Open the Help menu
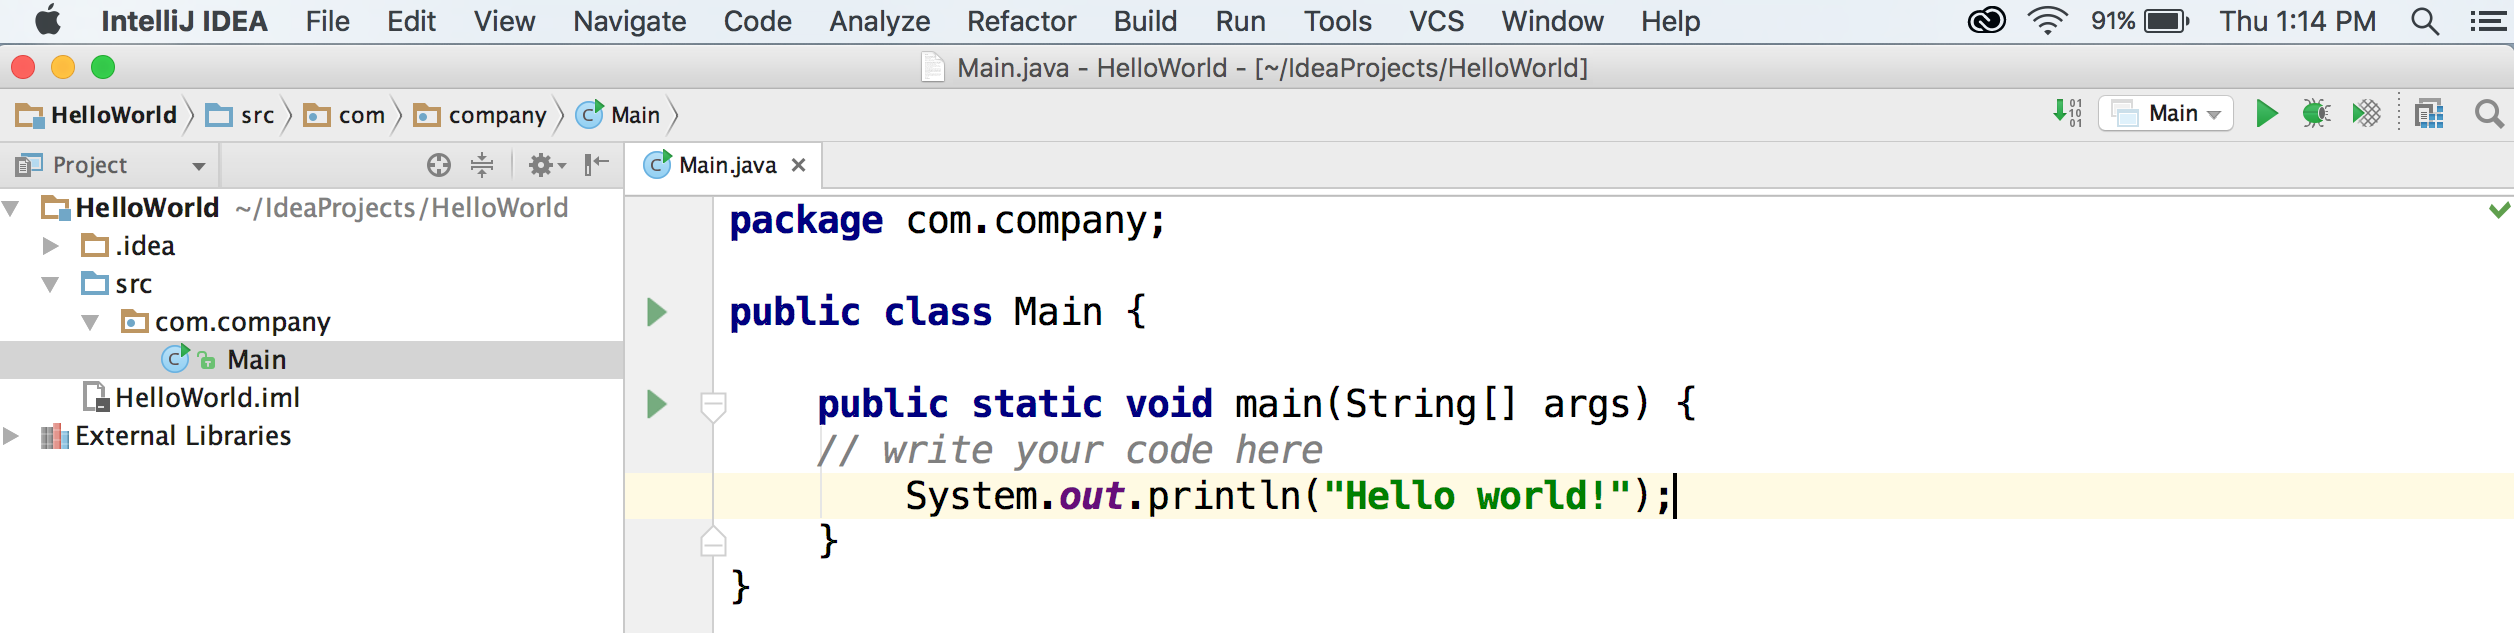Image resolution: width=2514 pixels, height=633 pixels. [x=1670, y=21]
